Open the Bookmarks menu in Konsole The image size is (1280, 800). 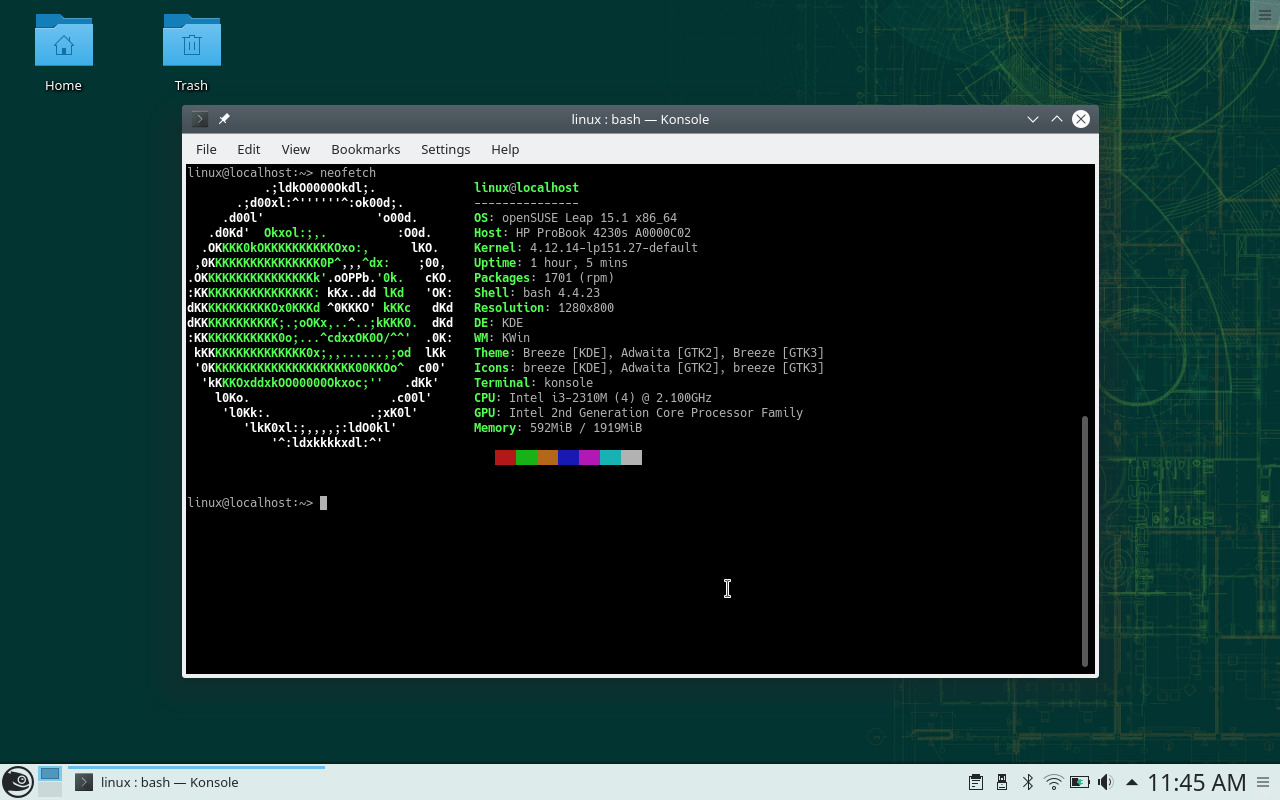(365, 149)
